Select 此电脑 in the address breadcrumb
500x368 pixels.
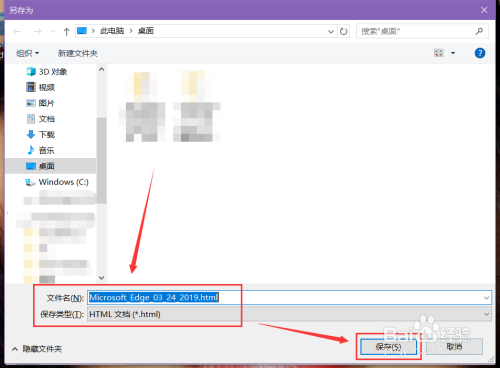point(112,31)
